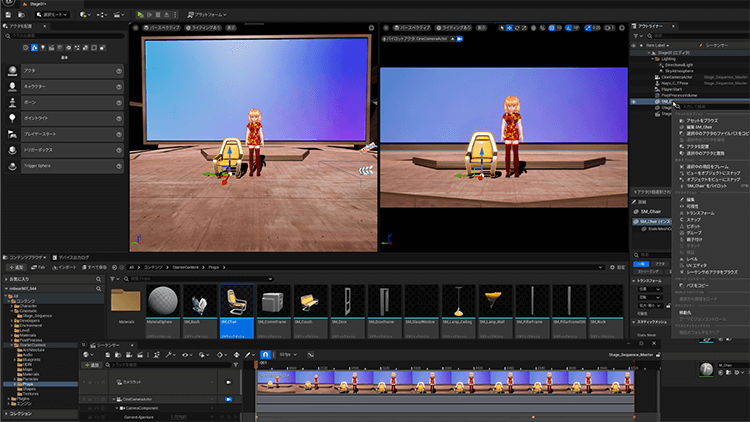Image resolution: width=750 pixels, height=422 pixels.
Task: Toggle grid snapping in the right viewport
Action: click(x=551, y=28)
